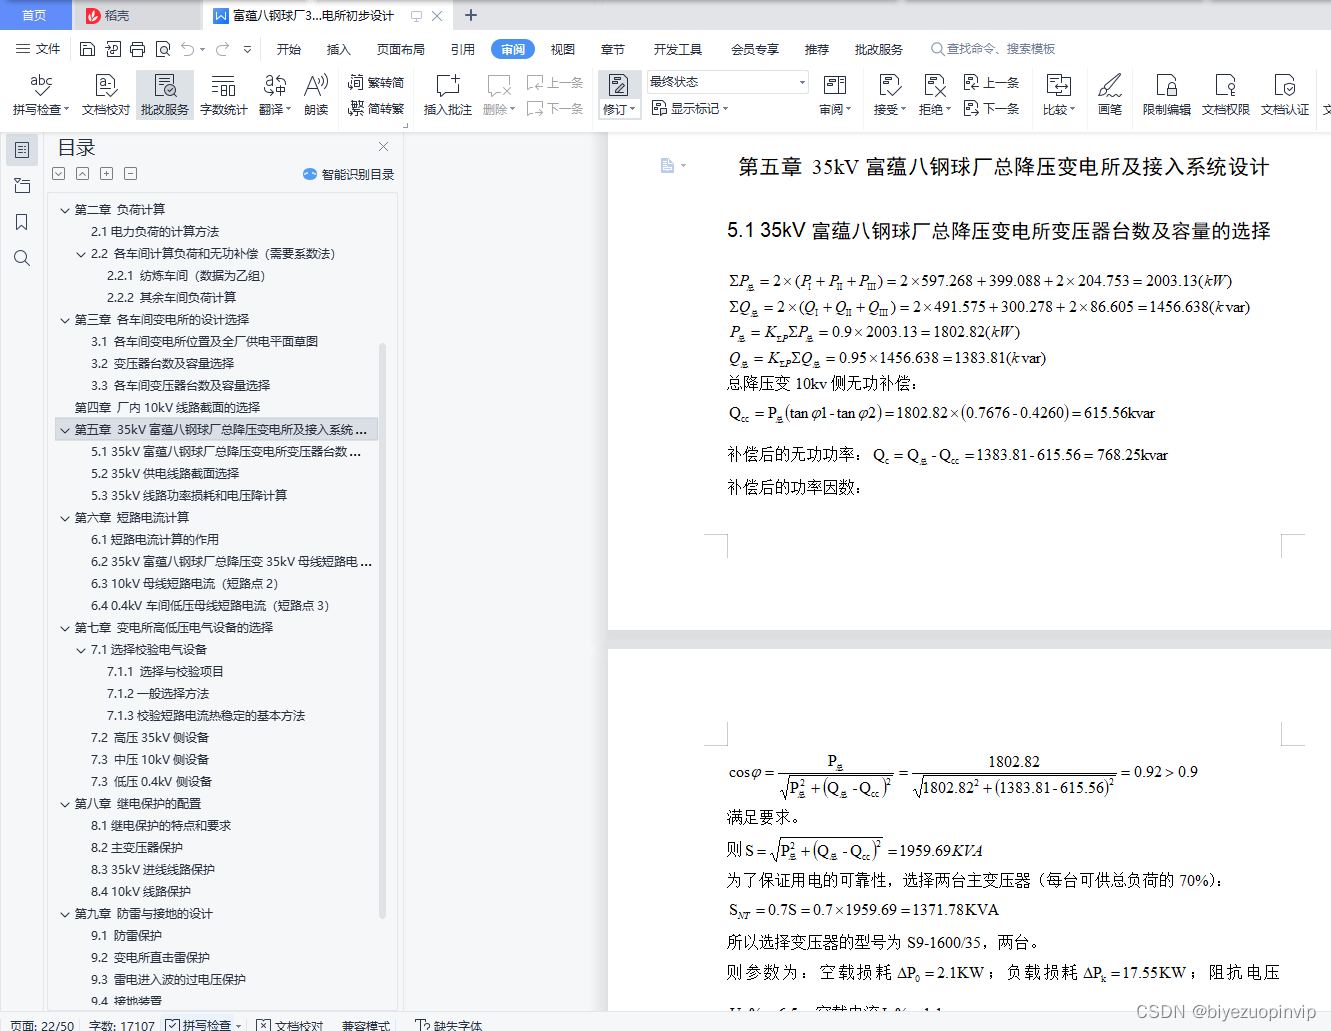1331x1031 pixels.
Task: Open 字数统计 word count
Action: point(222,95)
